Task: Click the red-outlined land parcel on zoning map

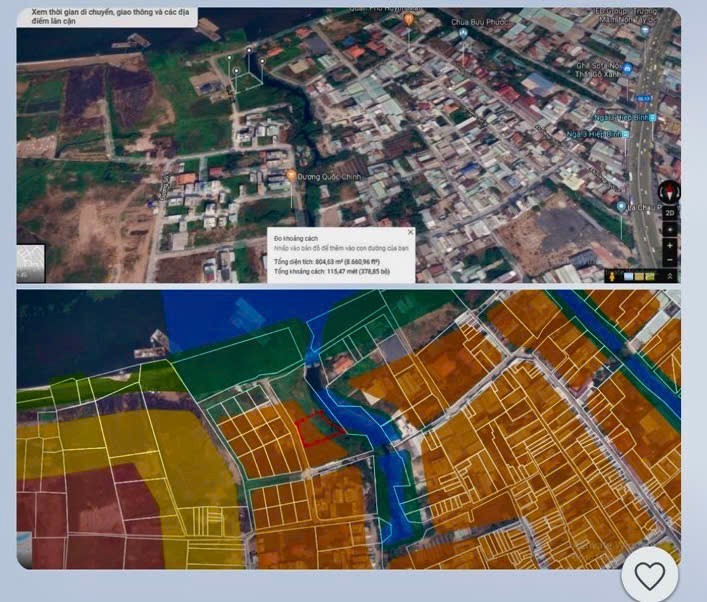Action: [319, 428]
